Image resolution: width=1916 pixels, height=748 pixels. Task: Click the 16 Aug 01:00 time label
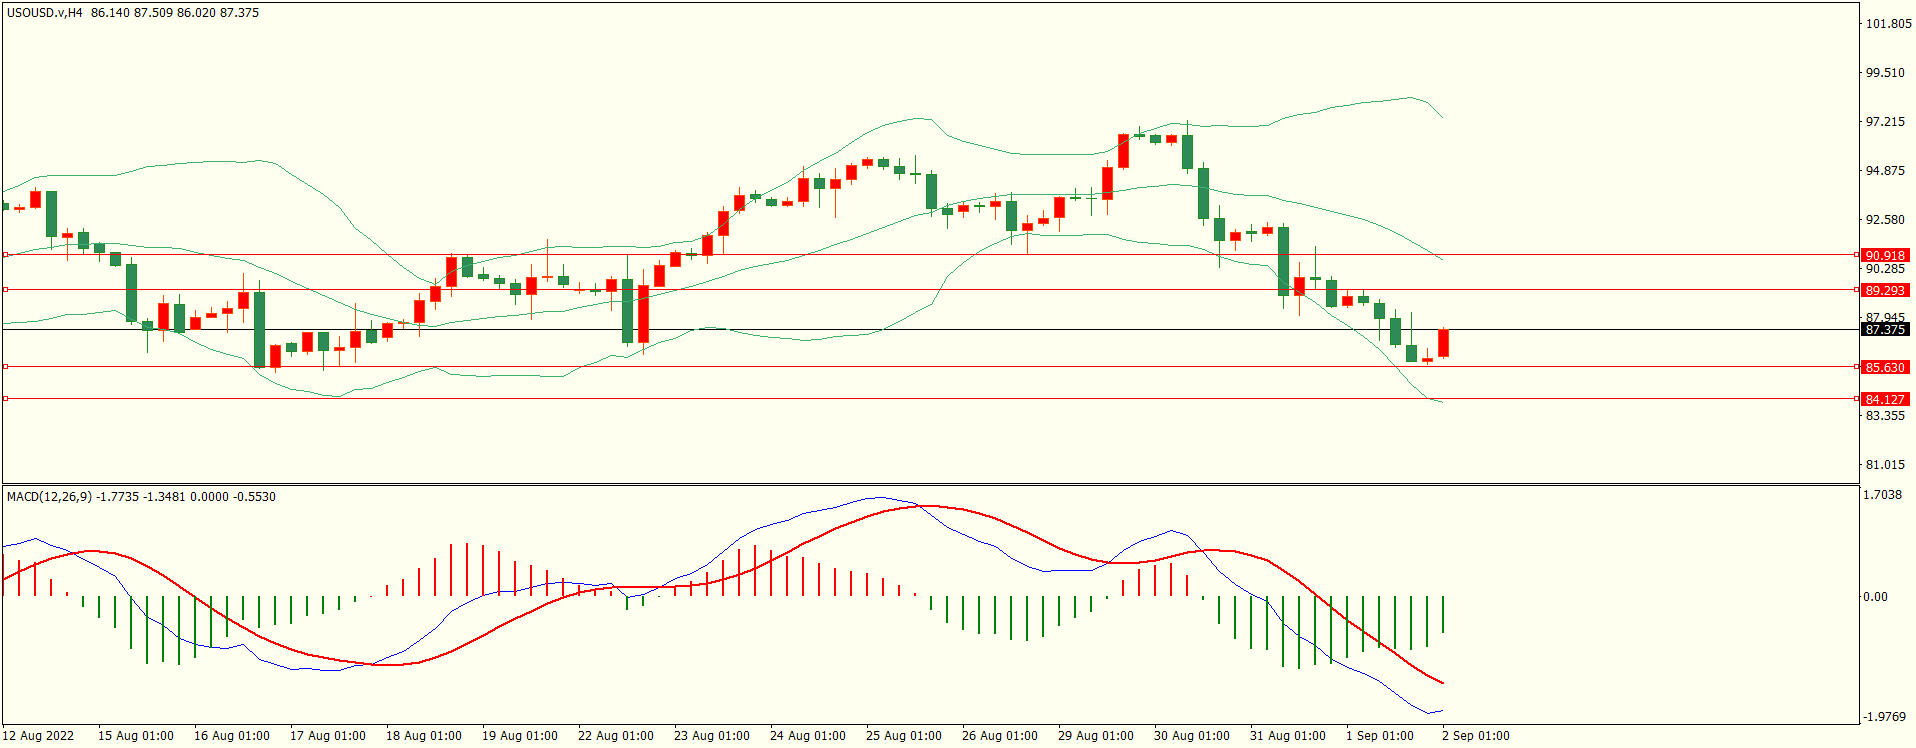232,736
